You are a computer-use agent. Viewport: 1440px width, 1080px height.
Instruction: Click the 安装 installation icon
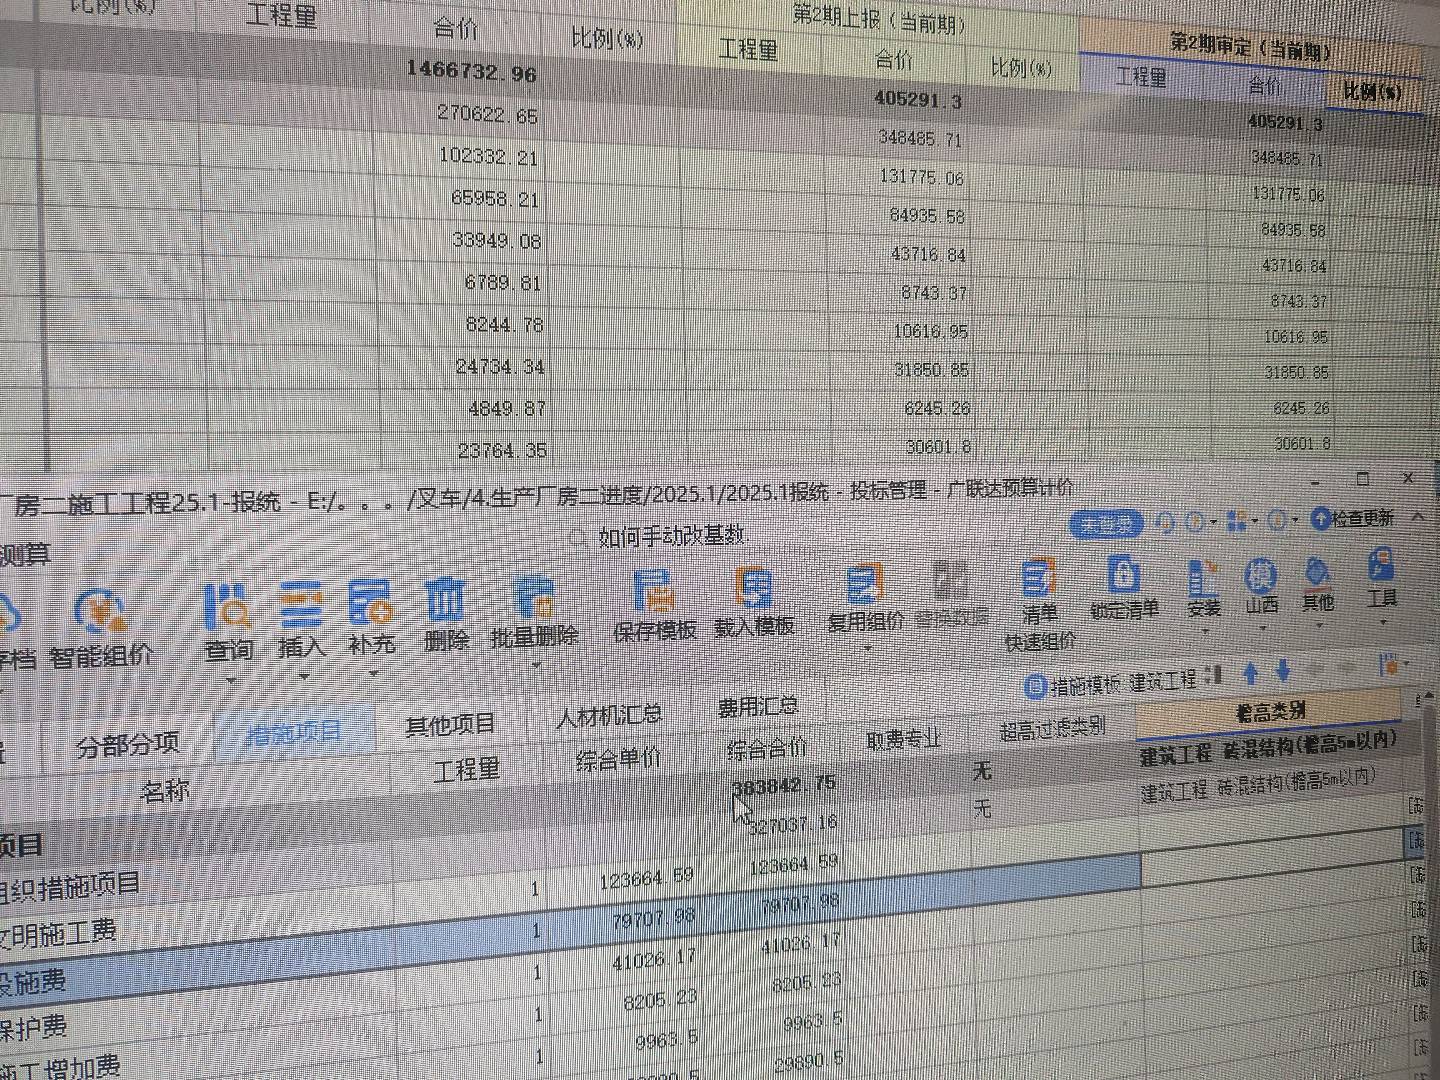coord(1203,579)
